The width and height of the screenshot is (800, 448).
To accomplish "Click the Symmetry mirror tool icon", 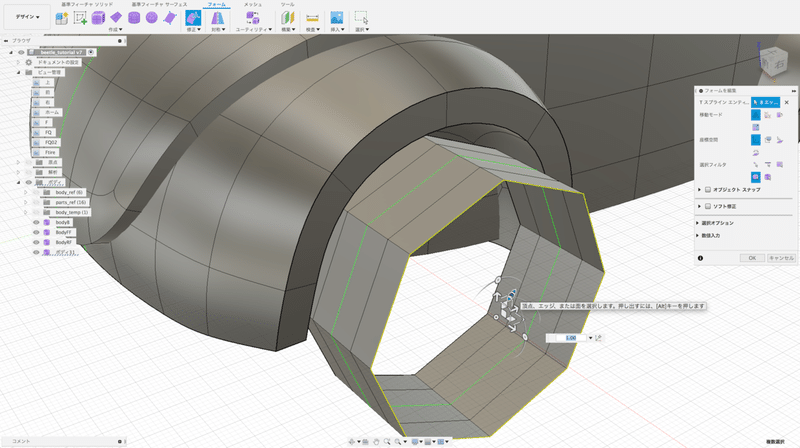I will (x=217, y=18).
